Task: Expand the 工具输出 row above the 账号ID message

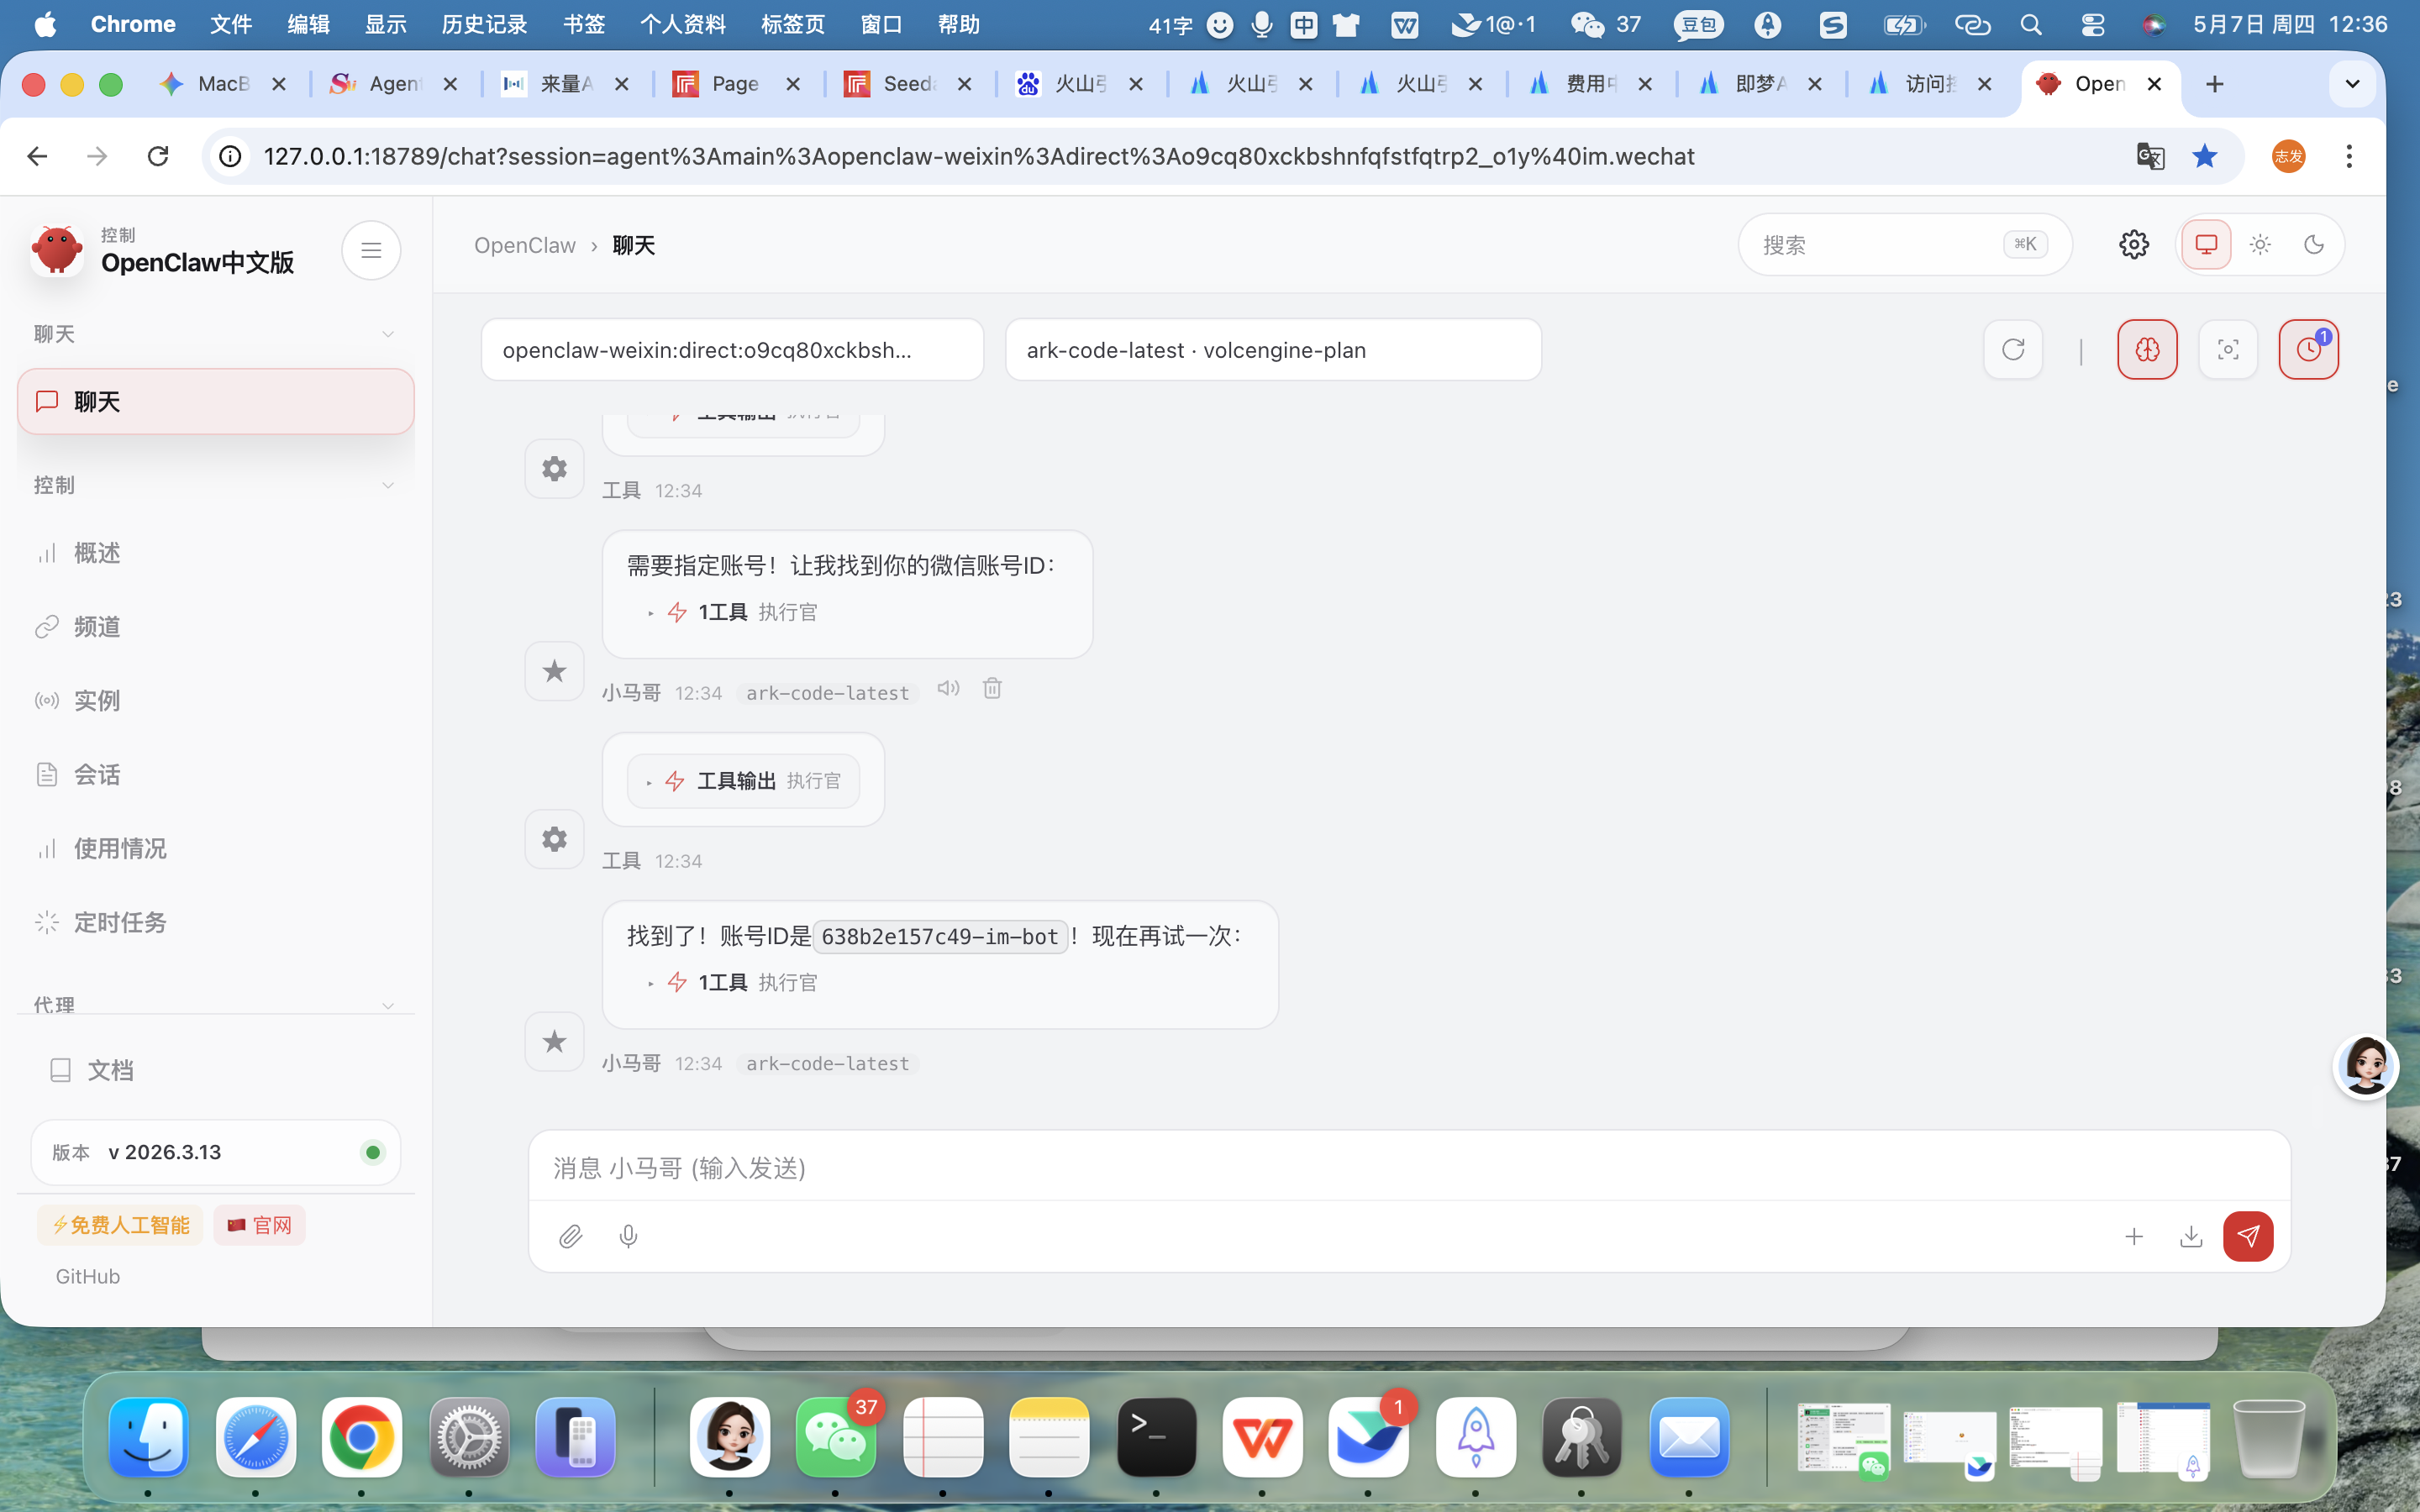Action: (x=743, y=781)
